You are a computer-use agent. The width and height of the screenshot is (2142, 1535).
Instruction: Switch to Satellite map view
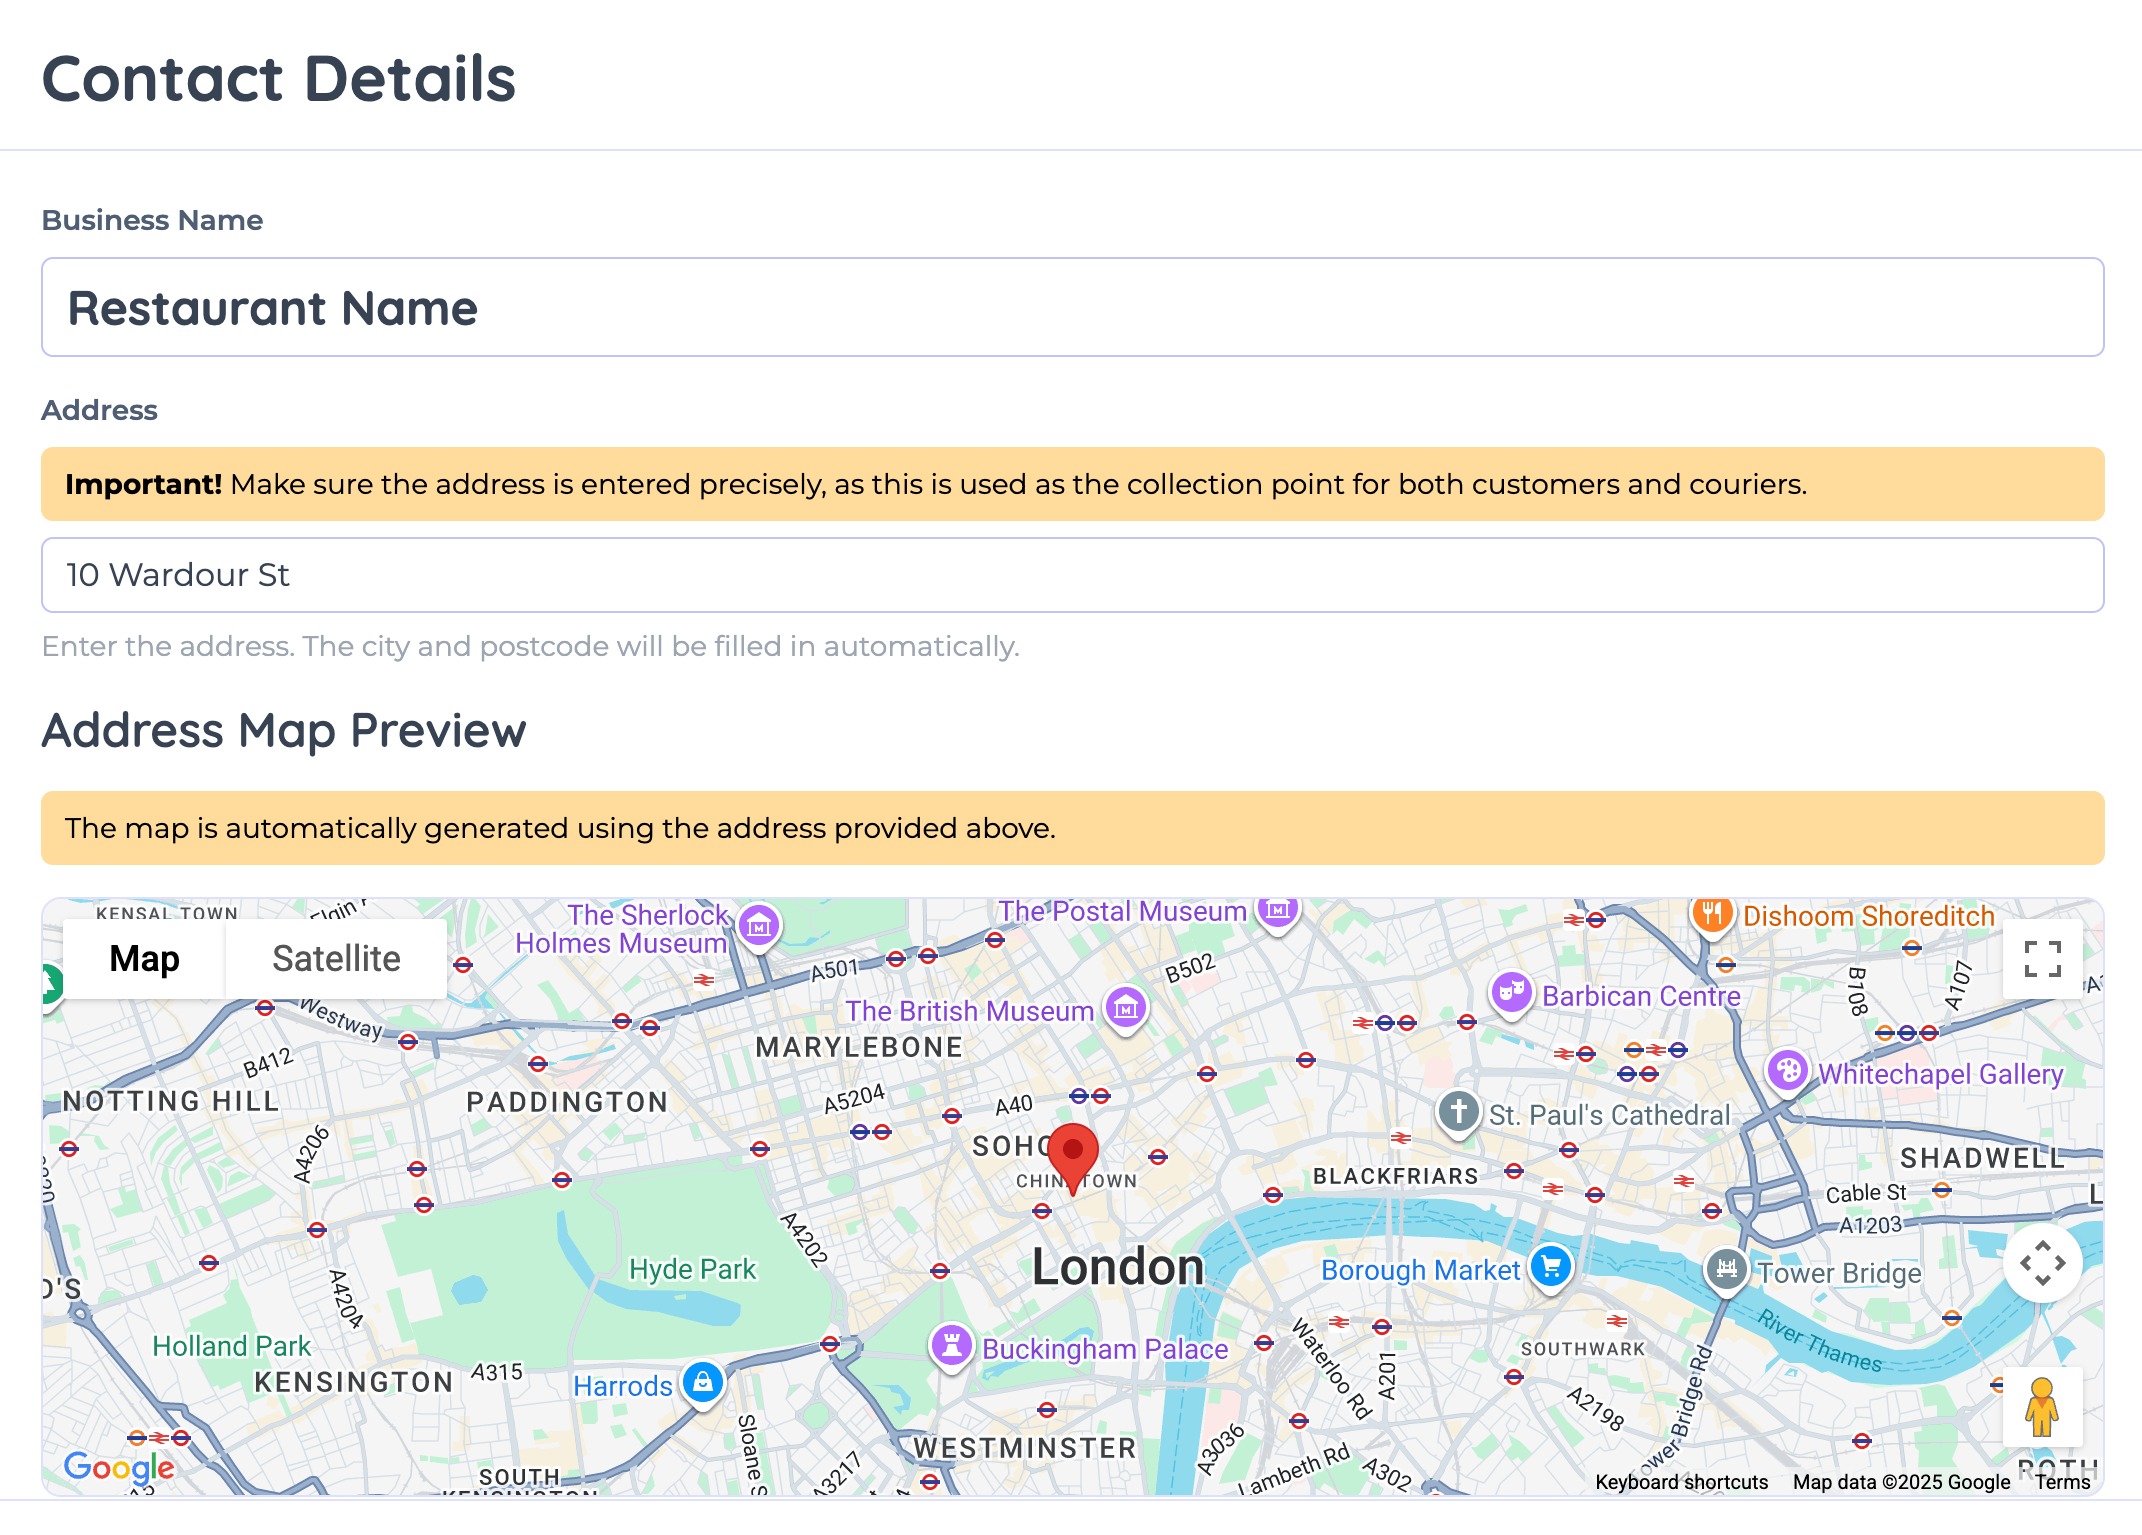[x=336, y=959]
